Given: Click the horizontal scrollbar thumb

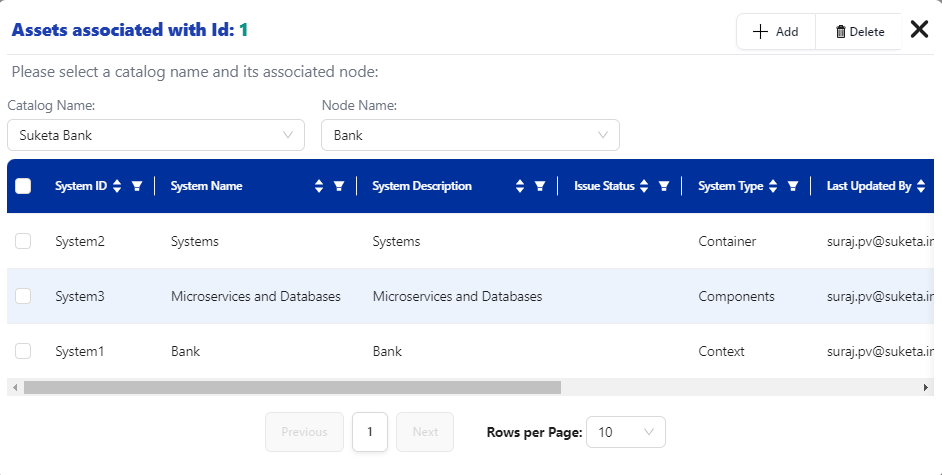Looking at the screenshot, I should point(292,387).
